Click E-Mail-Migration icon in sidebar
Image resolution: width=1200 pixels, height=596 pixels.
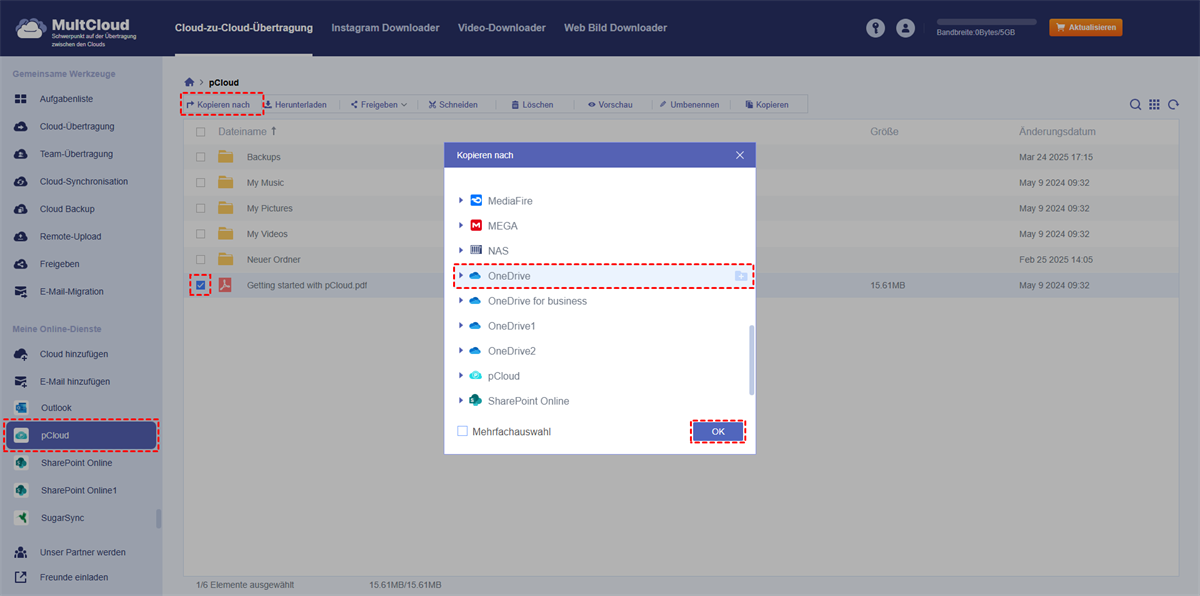coord(21,292)
